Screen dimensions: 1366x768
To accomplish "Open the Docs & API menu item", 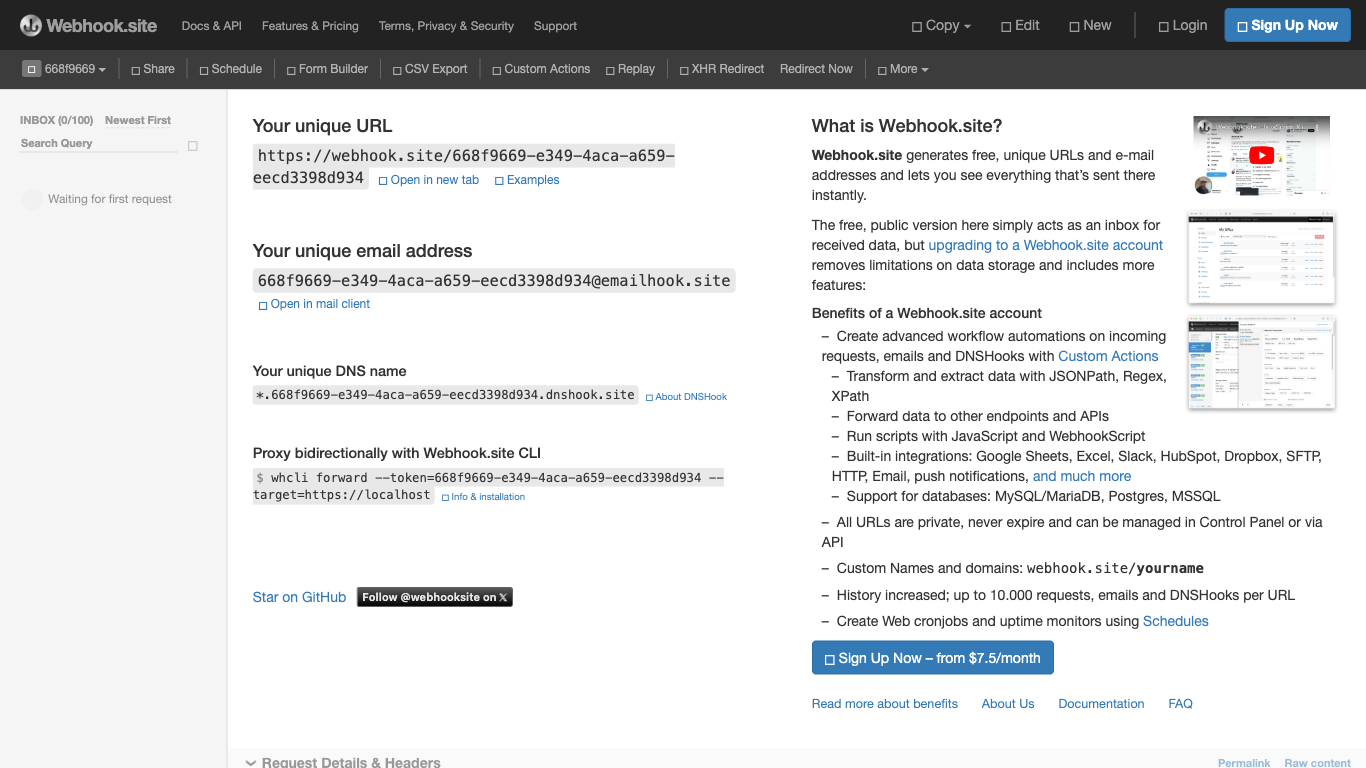I will point(211,26).
